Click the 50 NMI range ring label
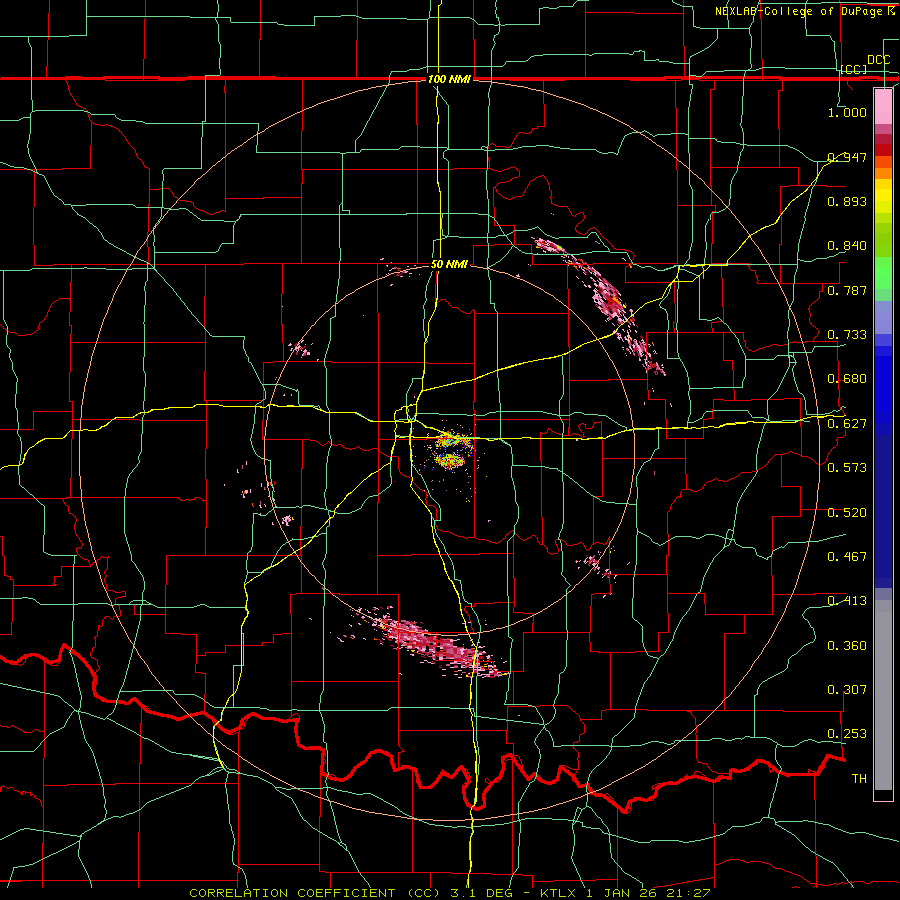 click(x=449, y=265)
